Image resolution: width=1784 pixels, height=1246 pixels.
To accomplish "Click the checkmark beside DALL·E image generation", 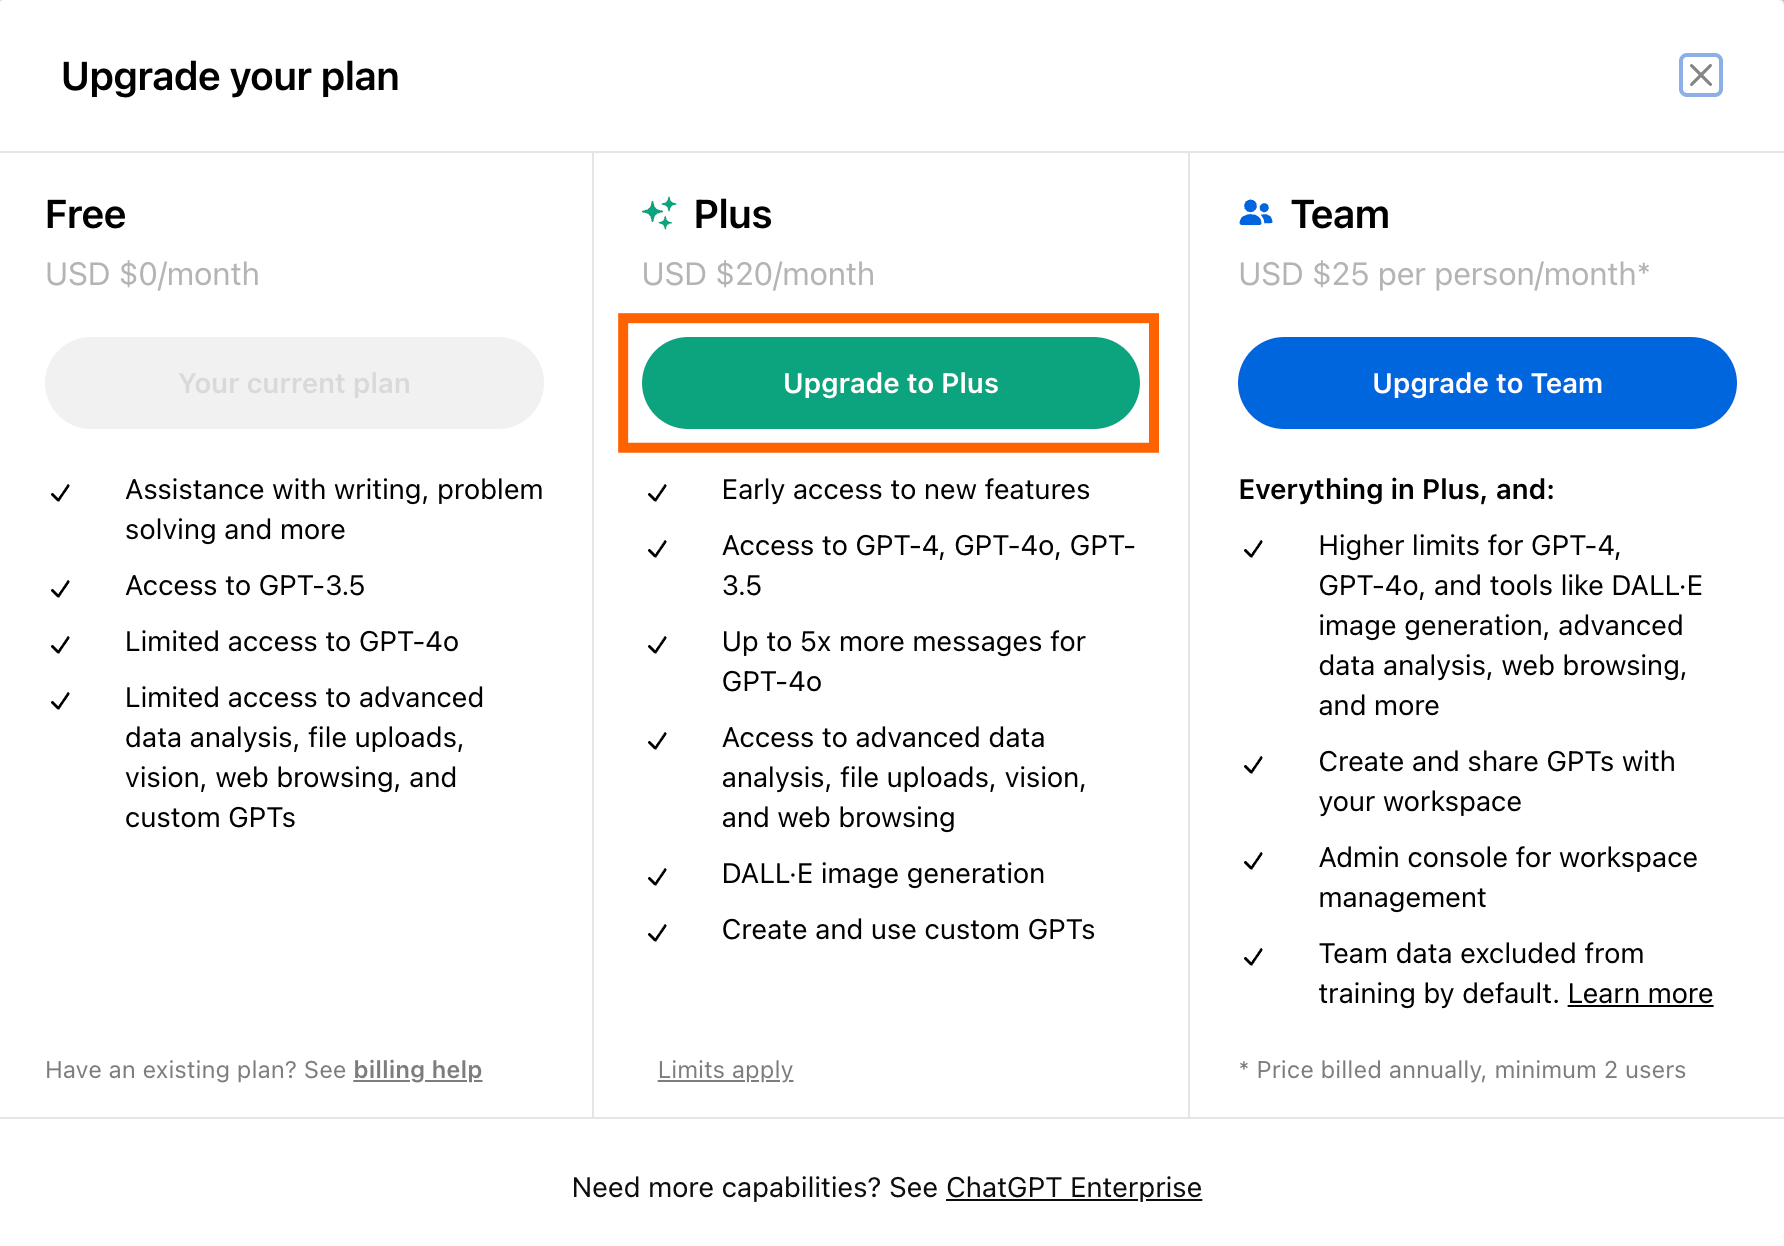I will coord(657,876).
